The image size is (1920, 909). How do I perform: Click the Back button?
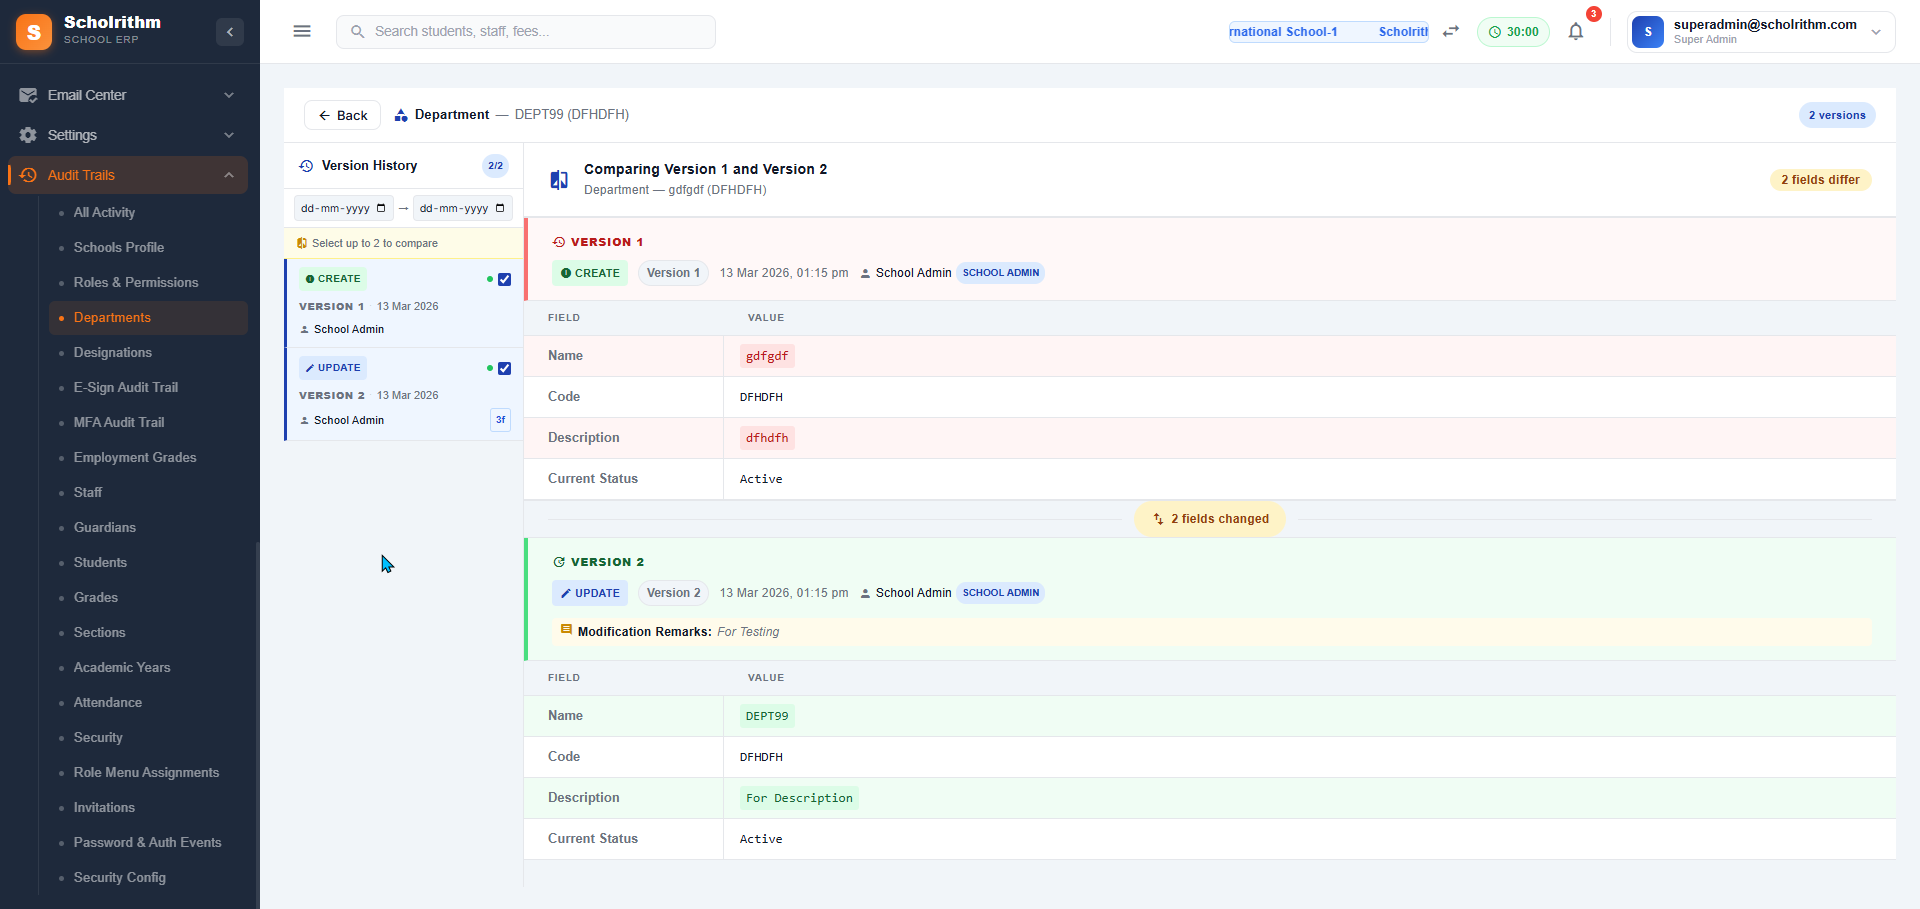pyautogui.click(x=342, y=114)
